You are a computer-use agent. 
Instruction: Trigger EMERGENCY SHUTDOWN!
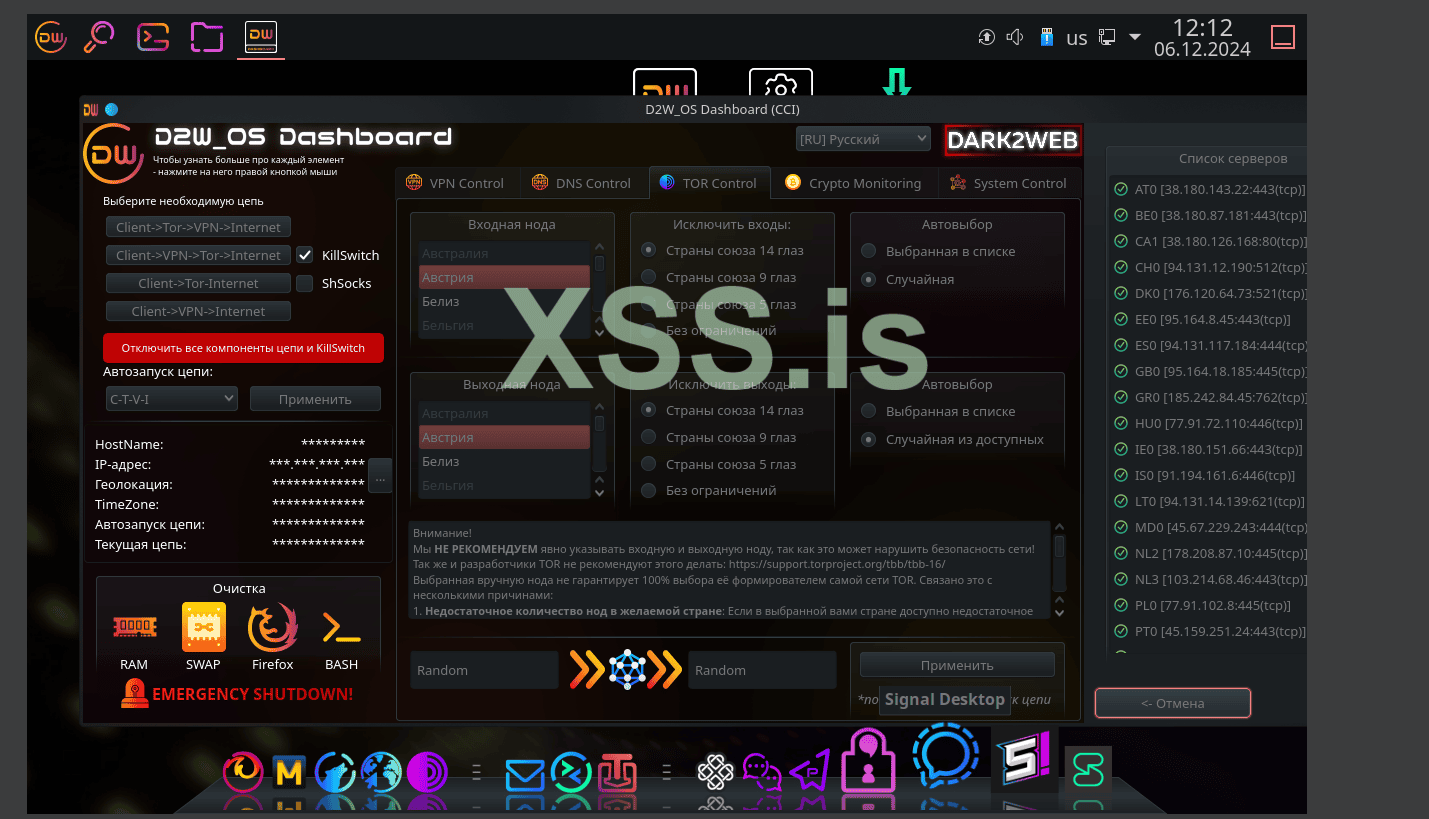click(236, 694)
